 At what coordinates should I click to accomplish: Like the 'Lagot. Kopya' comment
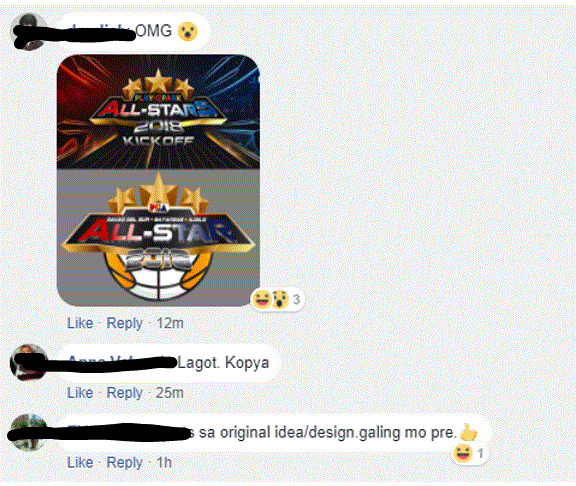click(80, 393)
